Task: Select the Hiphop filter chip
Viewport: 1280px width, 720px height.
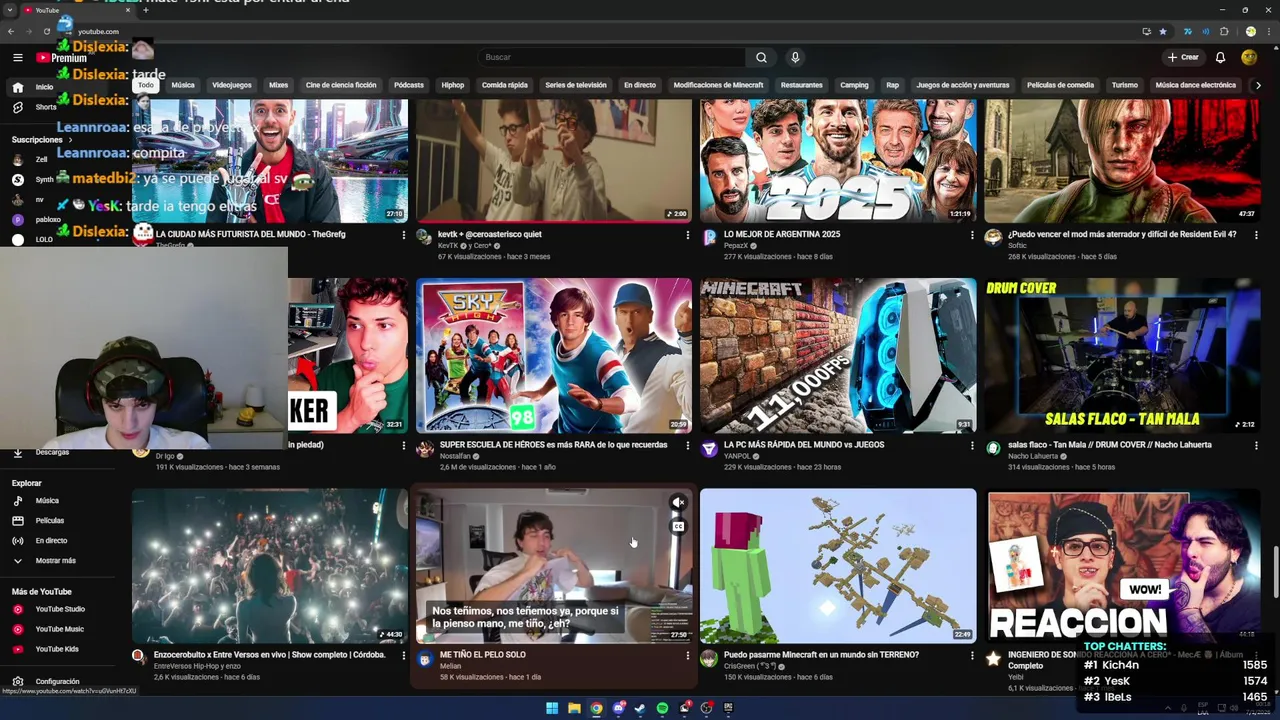Action: point(453,85)
